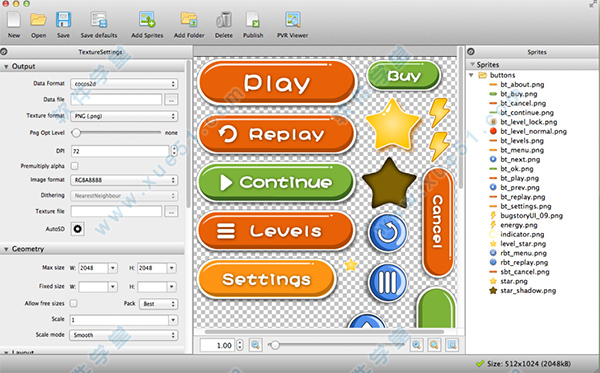This screenshot has height=373, width=600.
Task: Click the Delete trash can icon
Action: tap(224, 20)
